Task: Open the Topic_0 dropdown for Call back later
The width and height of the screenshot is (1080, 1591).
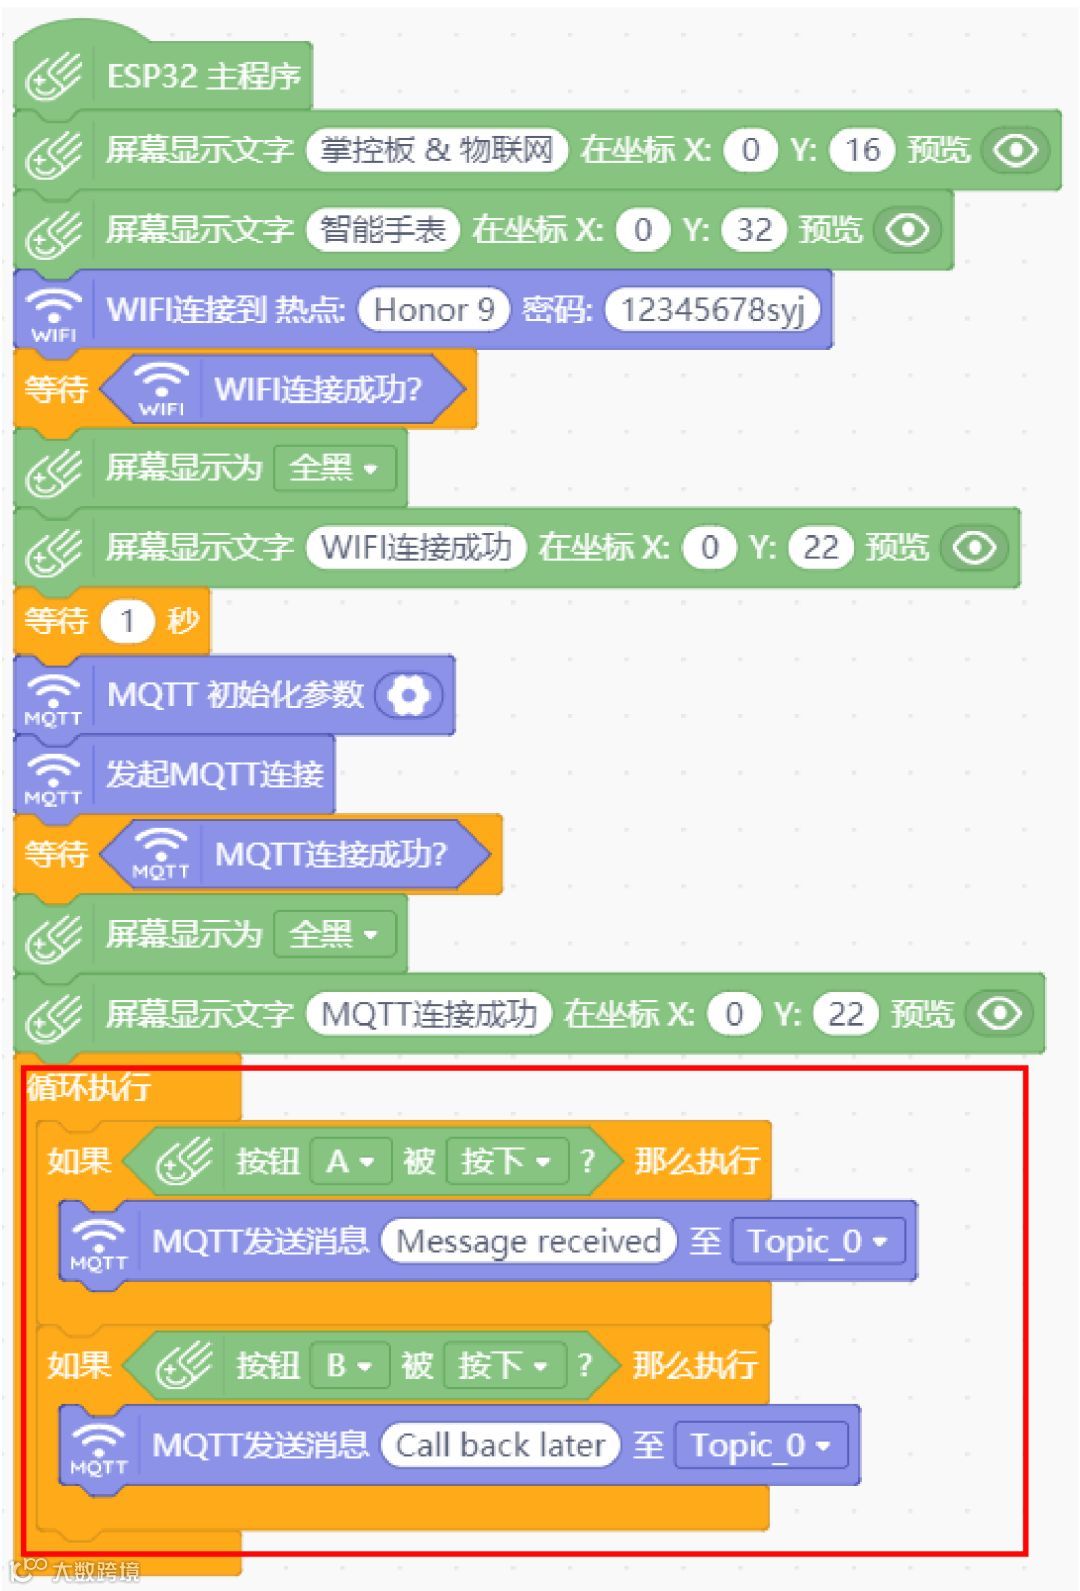Action: point(761,1446)
